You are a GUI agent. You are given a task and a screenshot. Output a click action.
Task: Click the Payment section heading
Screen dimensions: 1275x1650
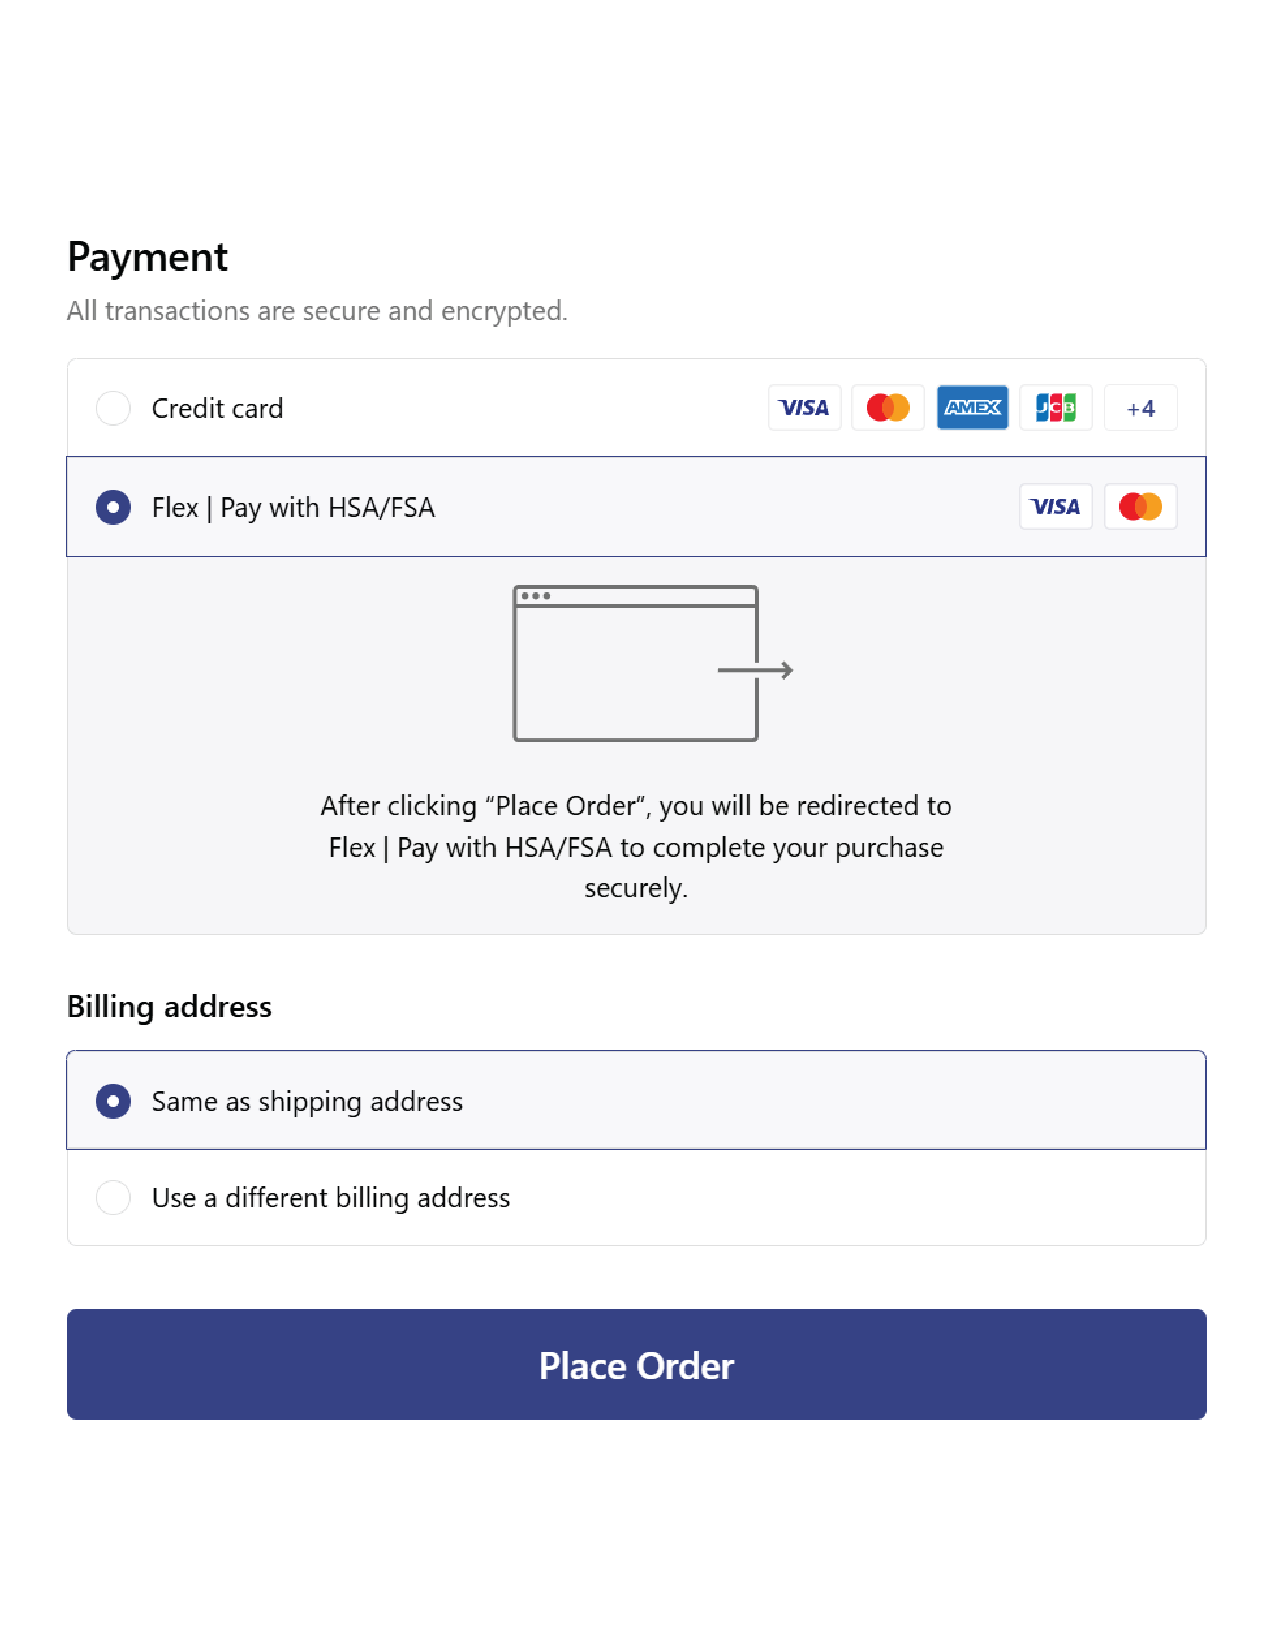[x=147, y=257]
